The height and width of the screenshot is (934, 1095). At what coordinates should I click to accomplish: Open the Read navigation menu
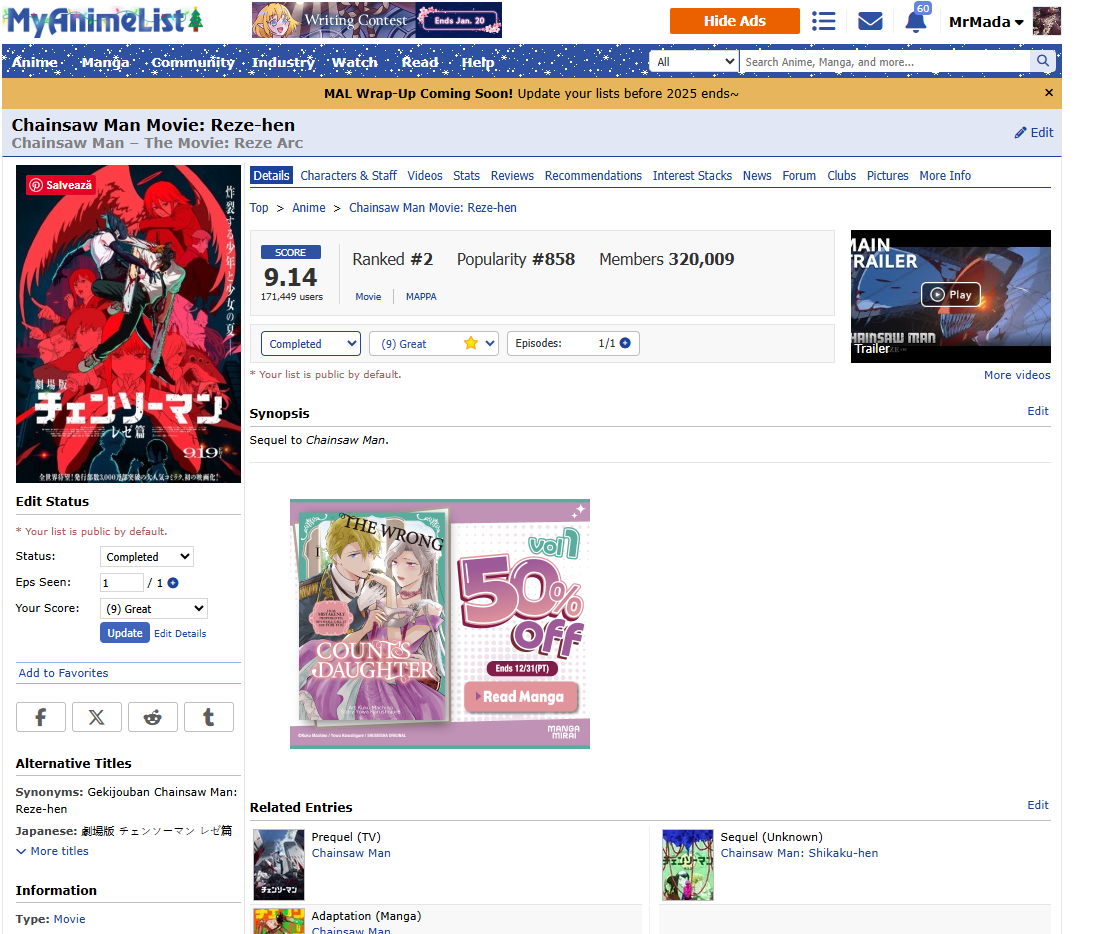pyautogui.click(x=420, y=62)
